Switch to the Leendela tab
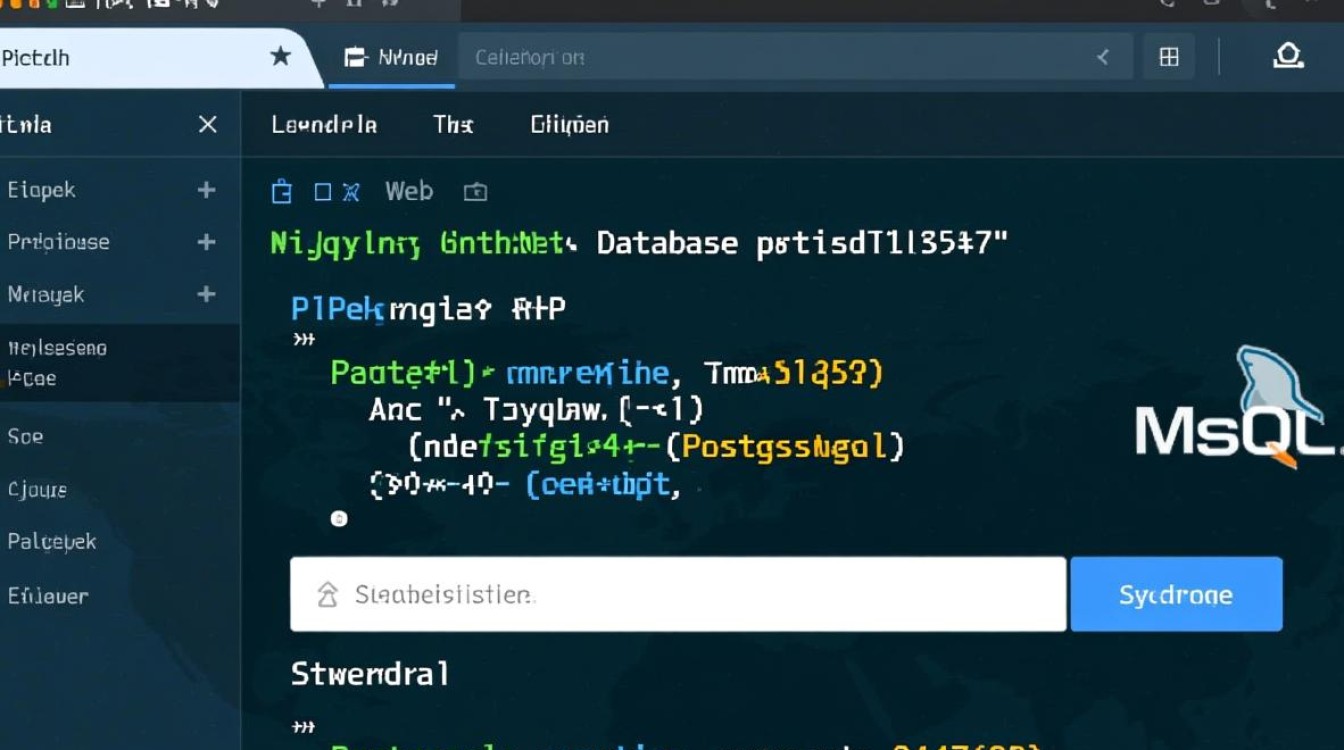 (324, 125)
